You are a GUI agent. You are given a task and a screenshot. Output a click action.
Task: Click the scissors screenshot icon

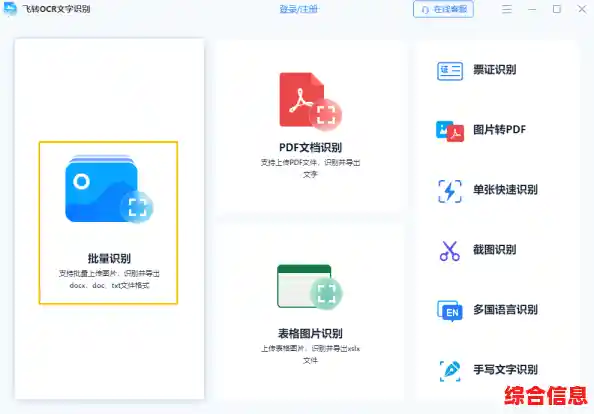[450, 251]
